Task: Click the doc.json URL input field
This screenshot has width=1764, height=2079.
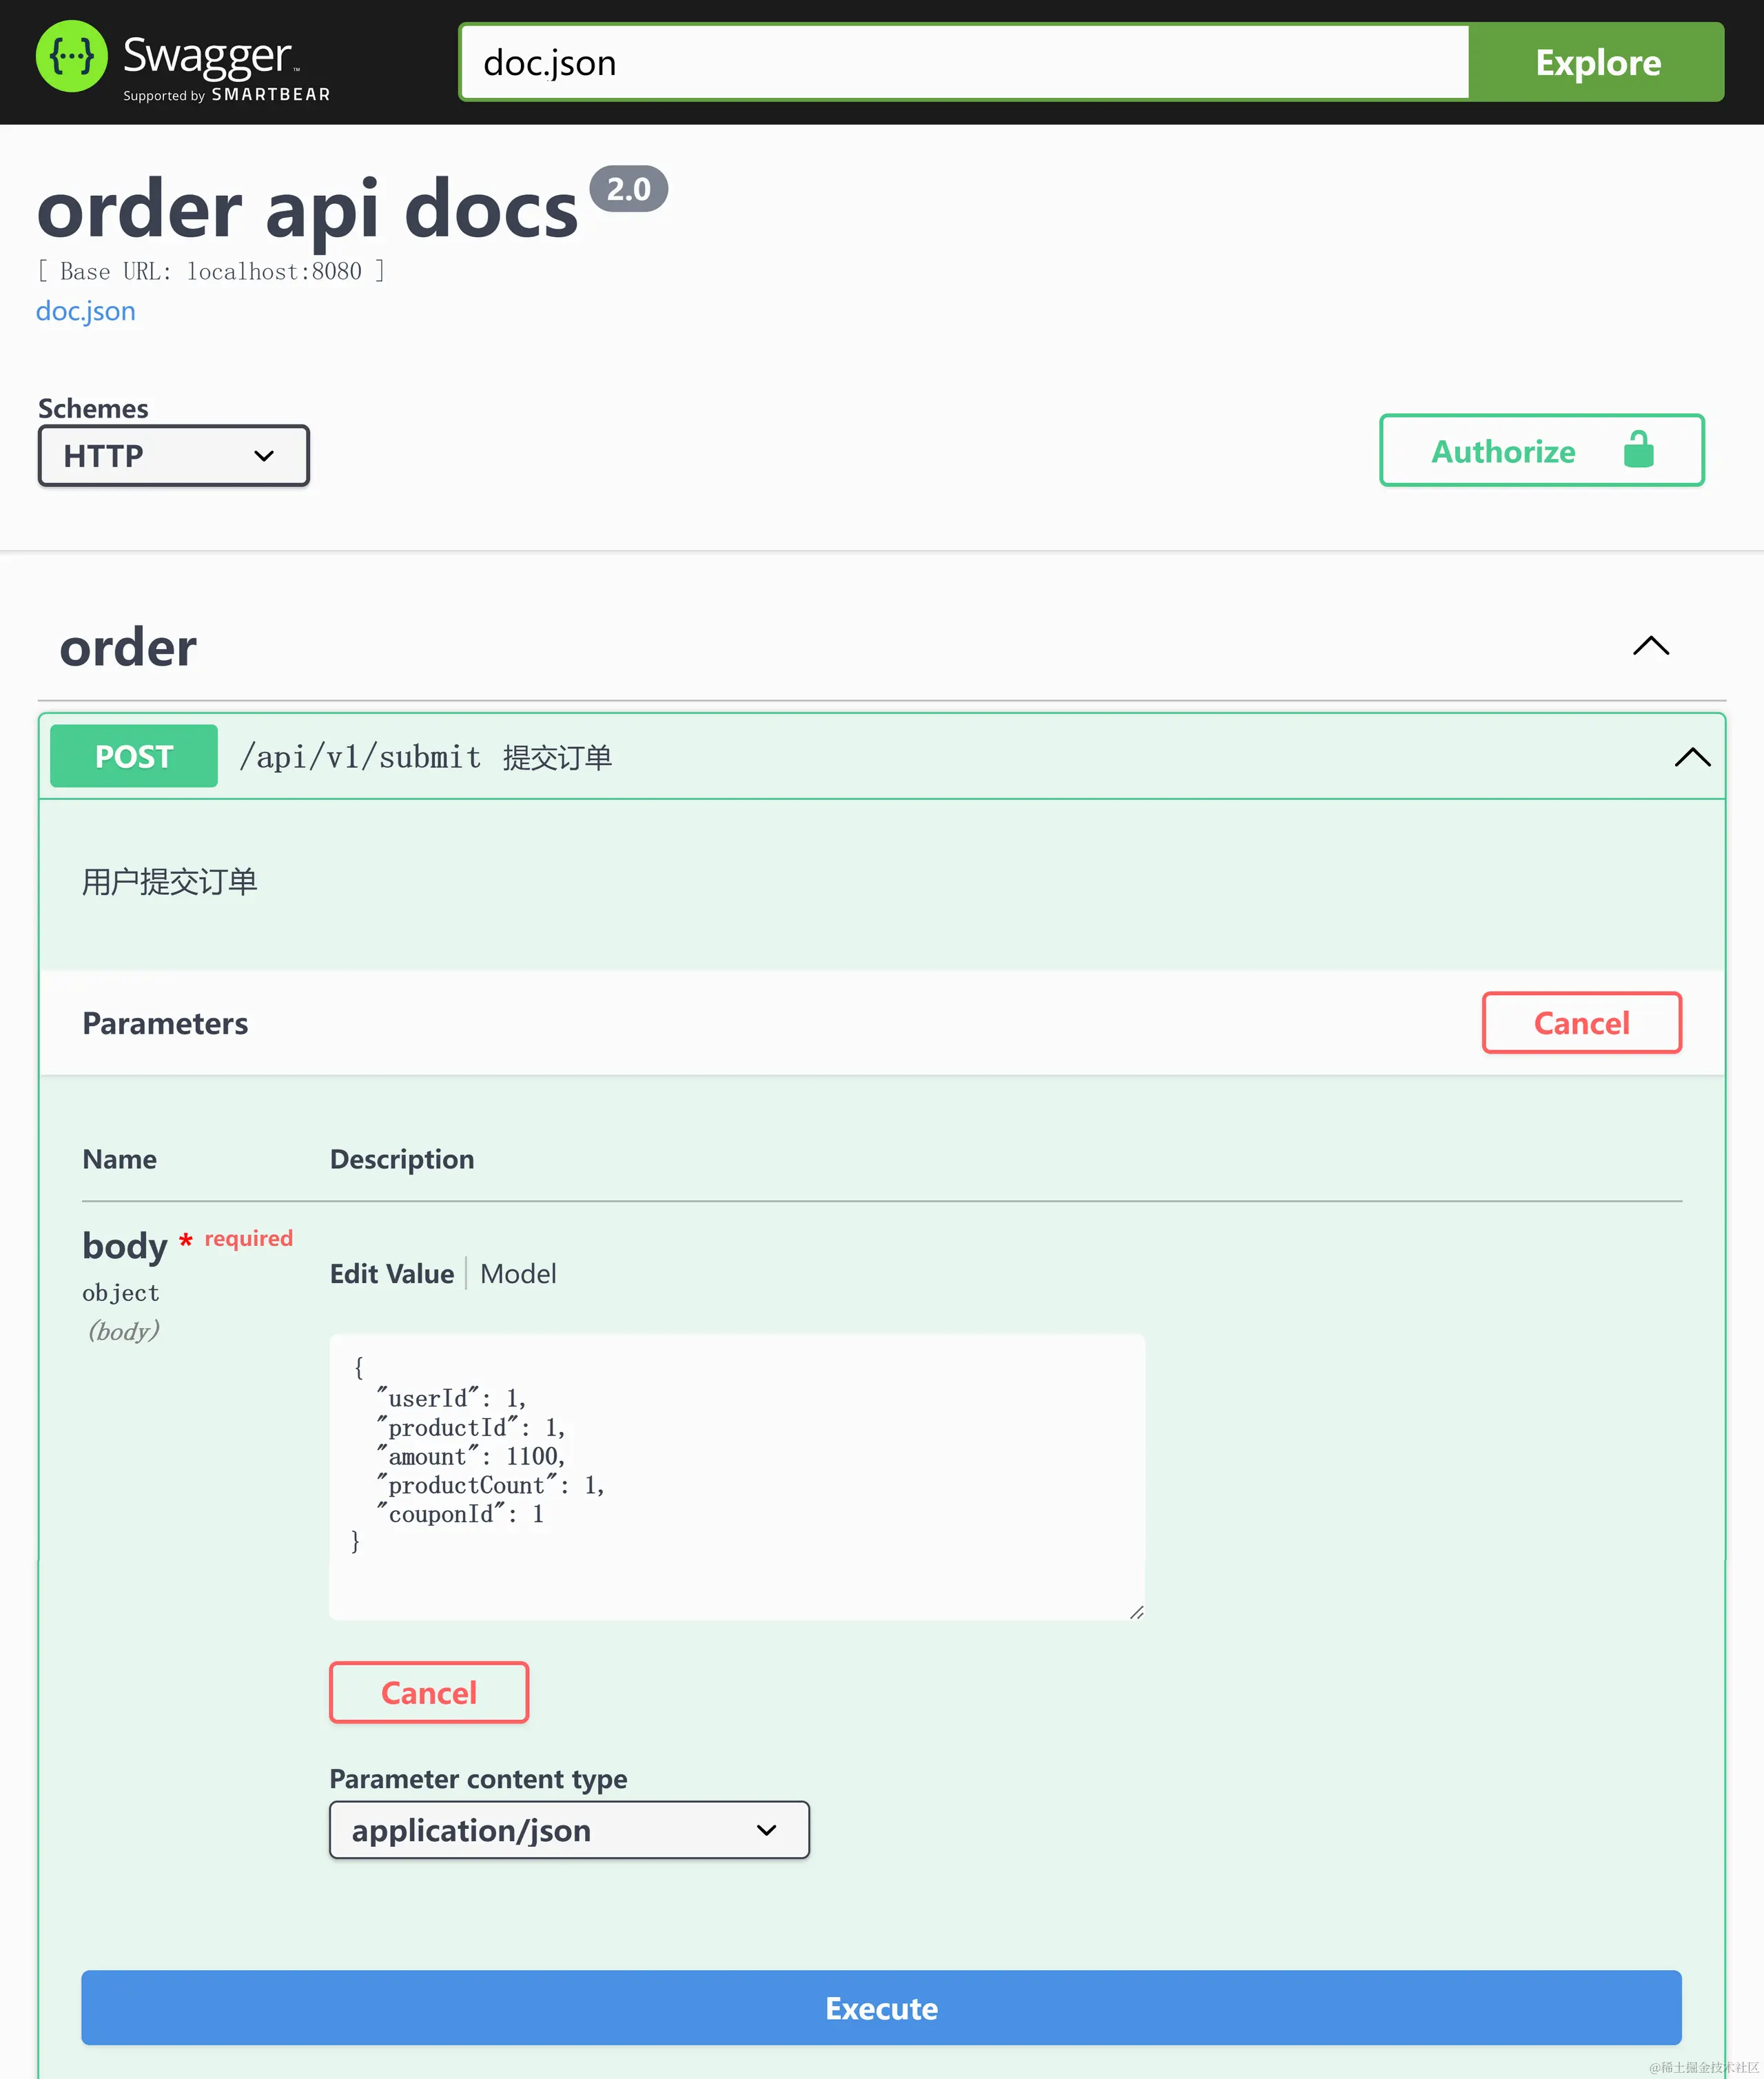Action: (963, 63)
